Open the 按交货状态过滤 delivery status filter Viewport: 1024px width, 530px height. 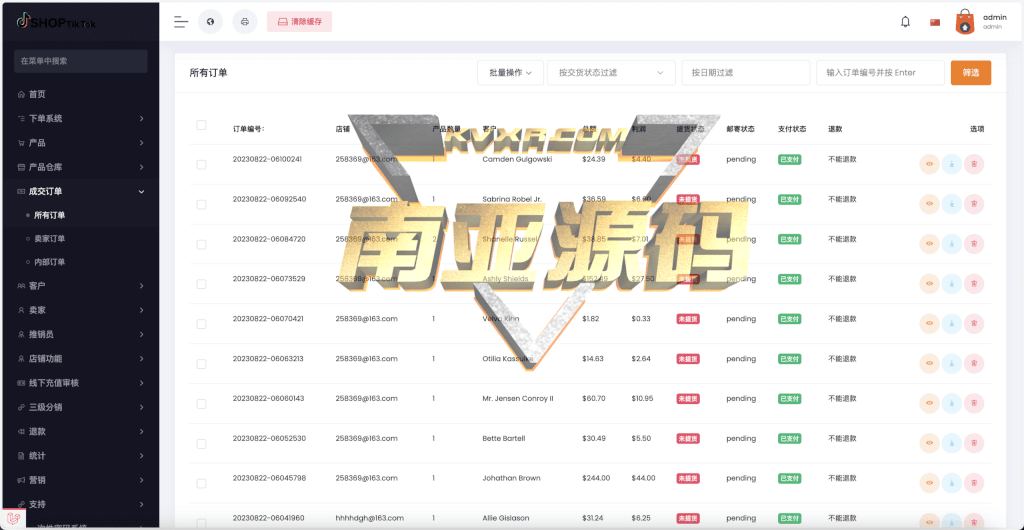click(x=611, y=72)
